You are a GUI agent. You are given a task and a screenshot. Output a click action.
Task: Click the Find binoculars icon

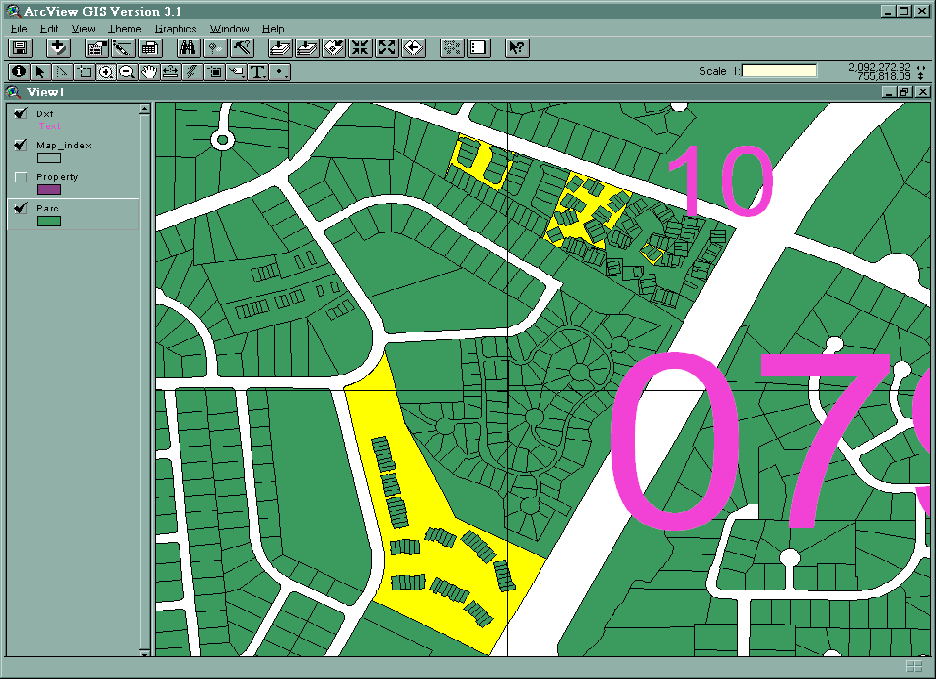coord(188,48)
